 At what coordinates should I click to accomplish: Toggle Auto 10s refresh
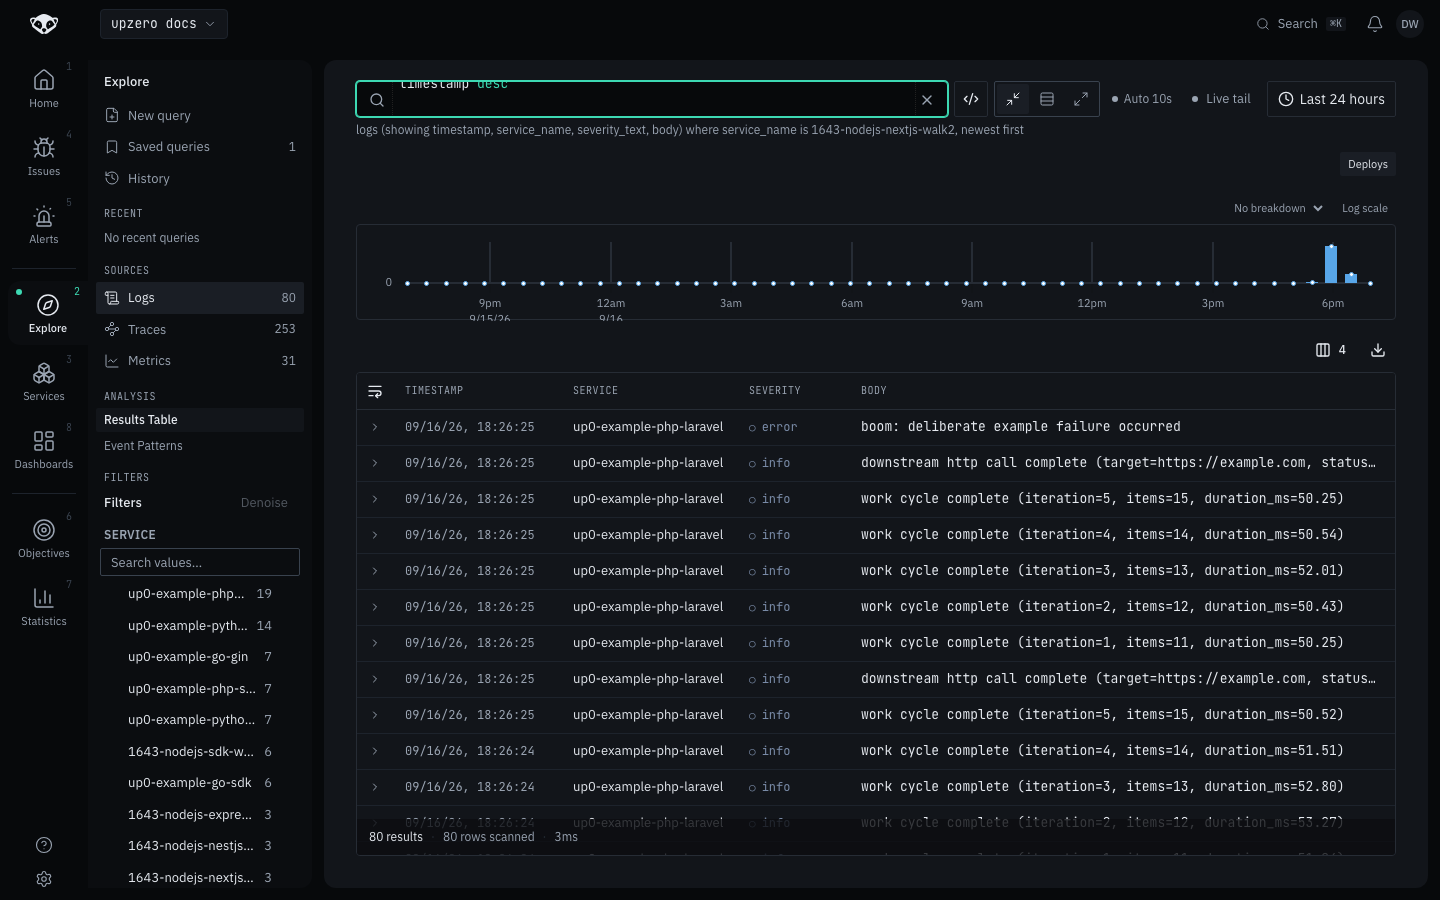pos(1141,99)
